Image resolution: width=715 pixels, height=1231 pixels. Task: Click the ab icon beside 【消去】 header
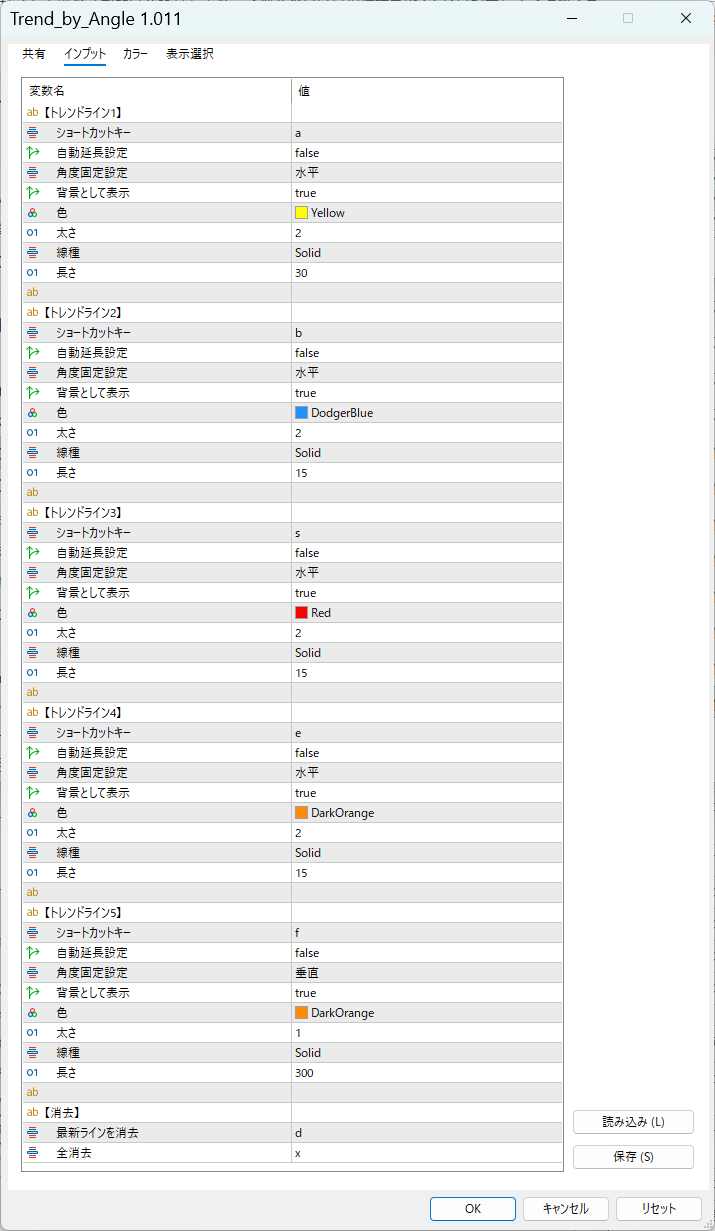[32, 1113]
